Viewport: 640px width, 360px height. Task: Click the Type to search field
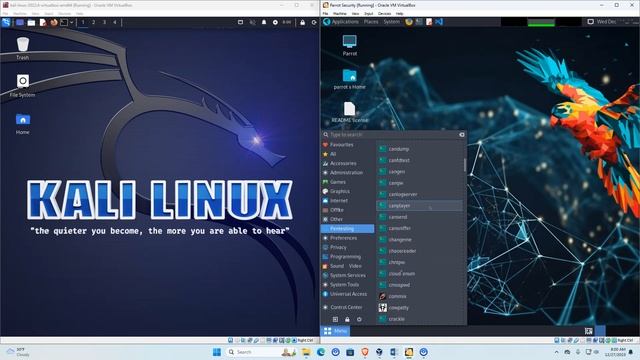pyautogui.click(x=393, y=134)
